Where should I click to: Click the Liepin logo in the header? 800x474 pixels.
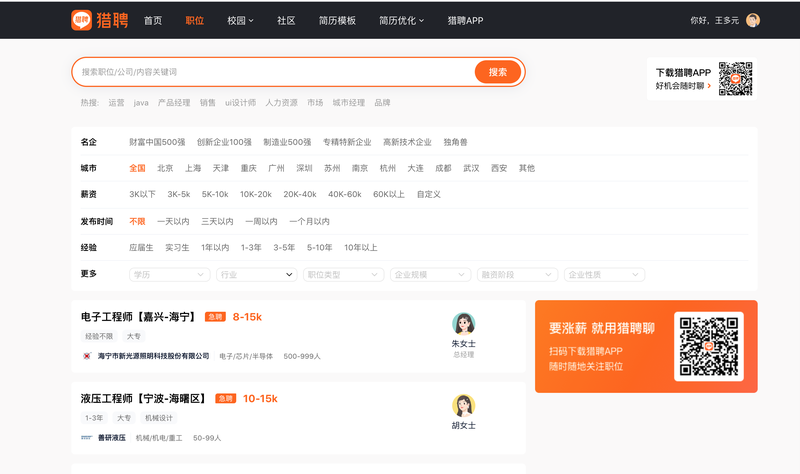100,20
